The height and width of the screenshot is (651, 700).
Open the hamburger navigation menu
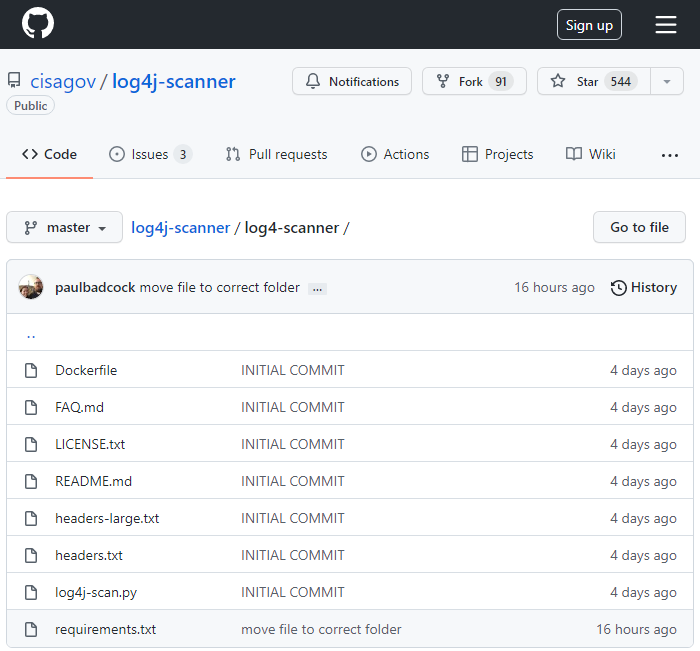point(666,25)
